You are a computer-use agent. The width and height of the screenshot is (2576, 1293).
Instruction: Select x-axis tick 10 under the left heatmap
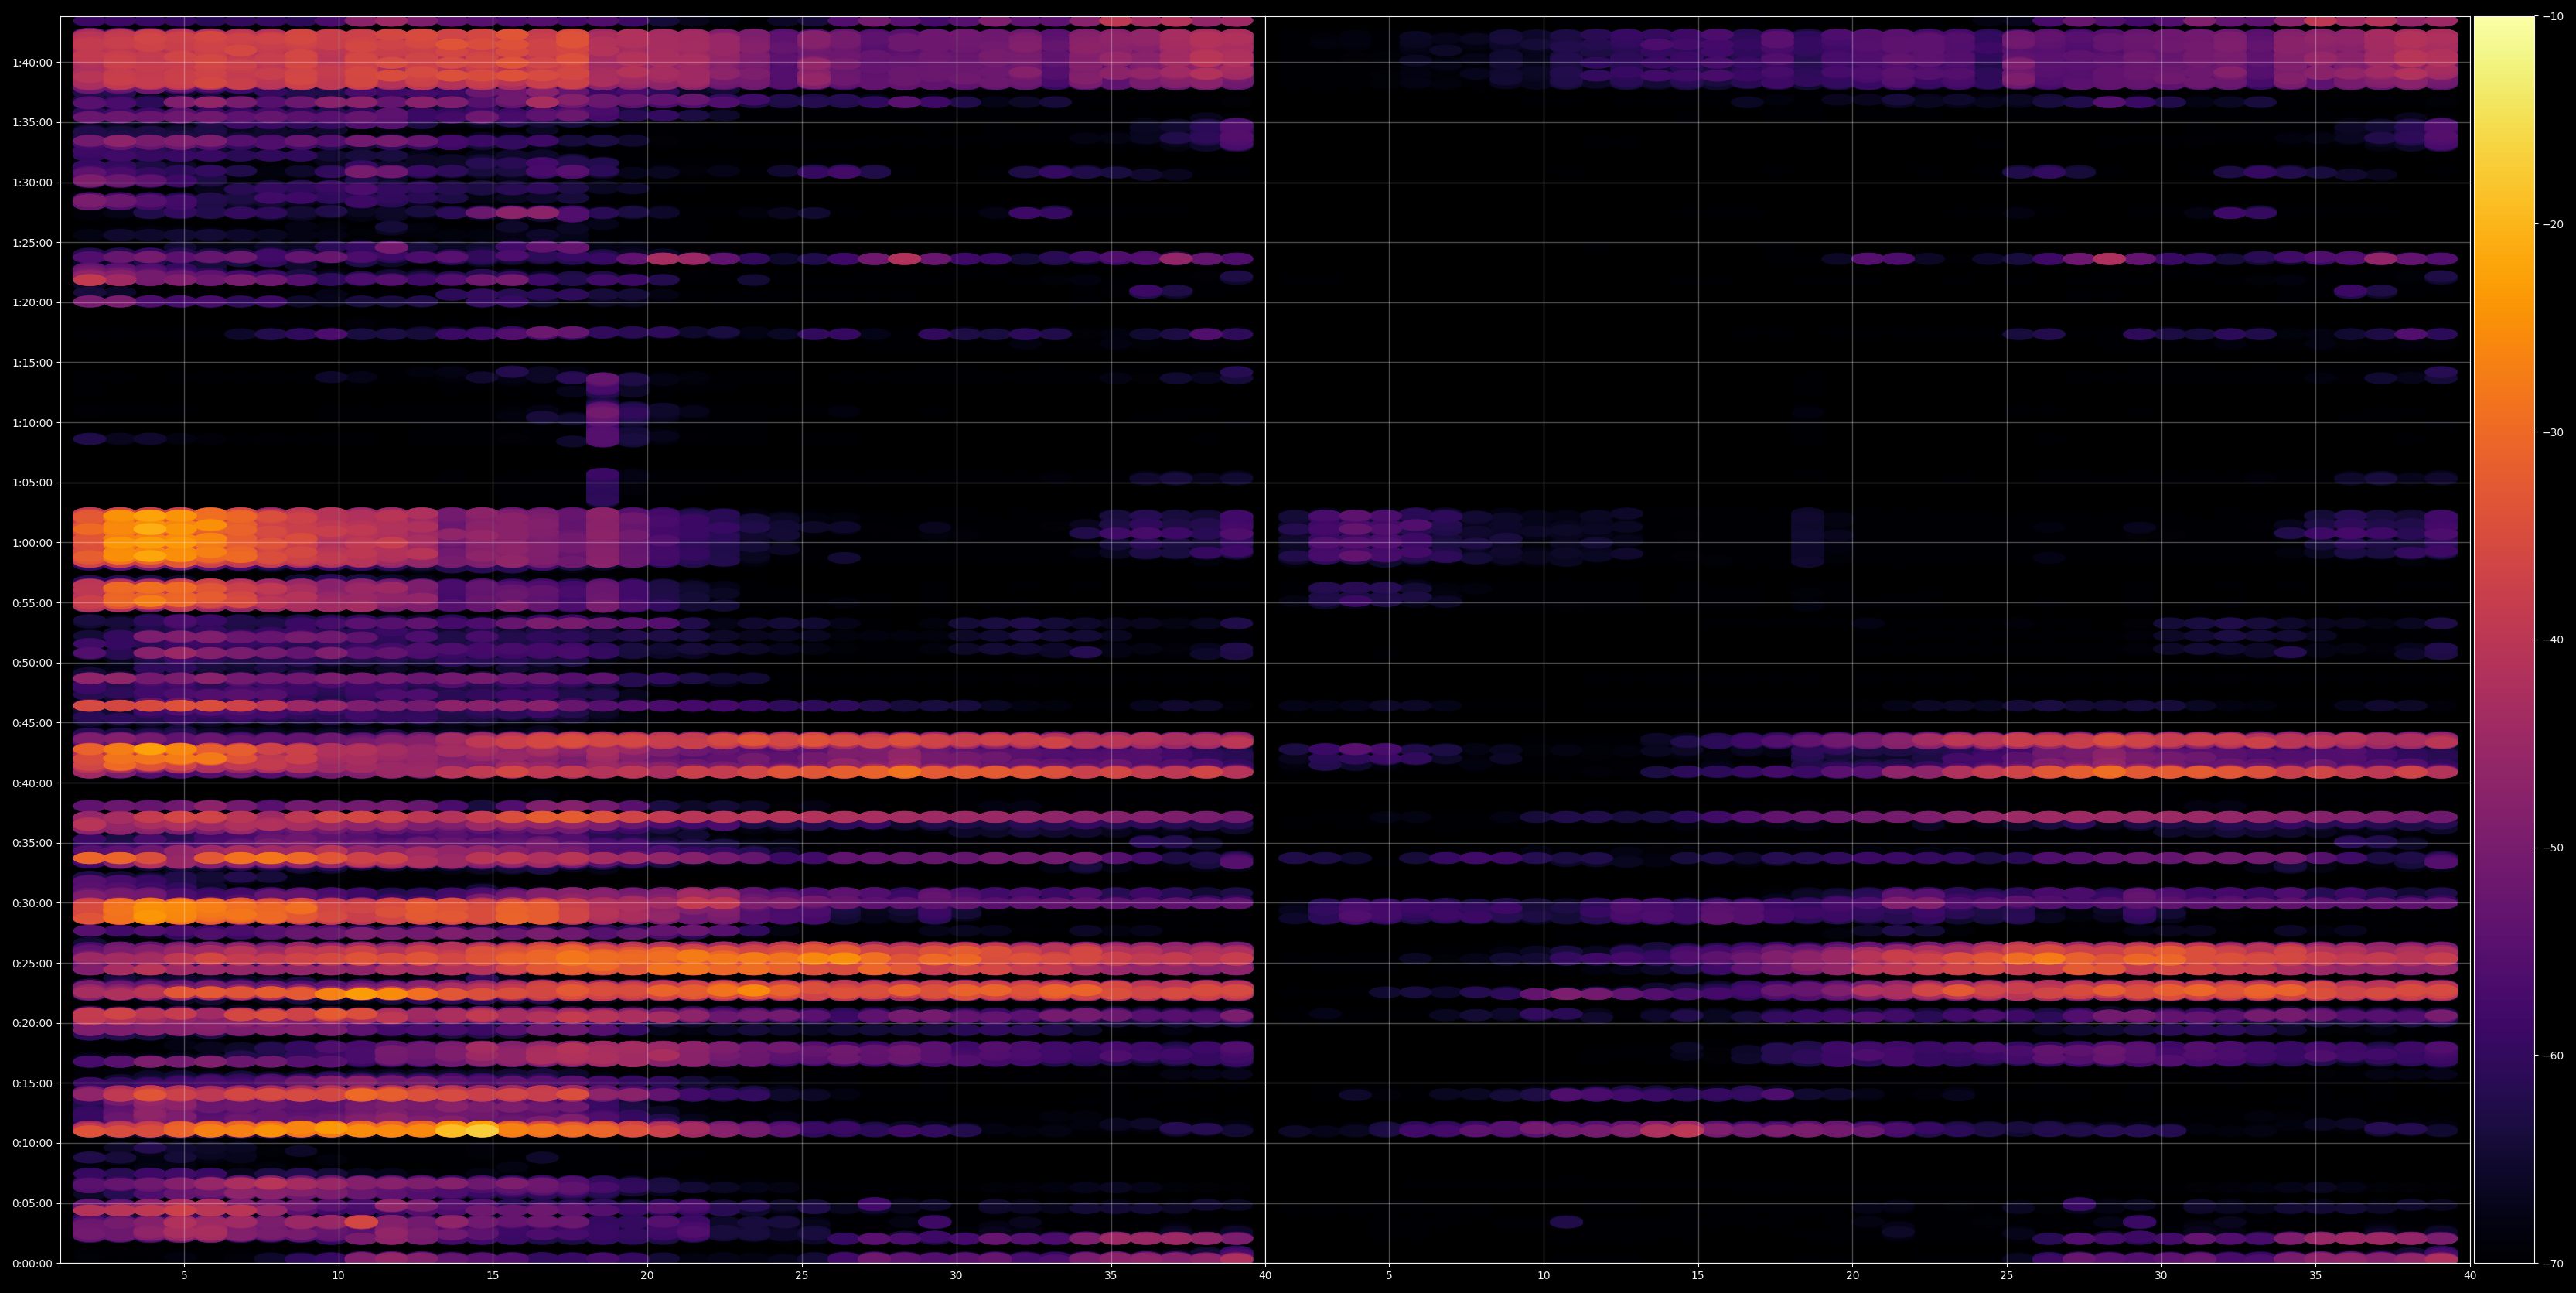coord(338,1276)
